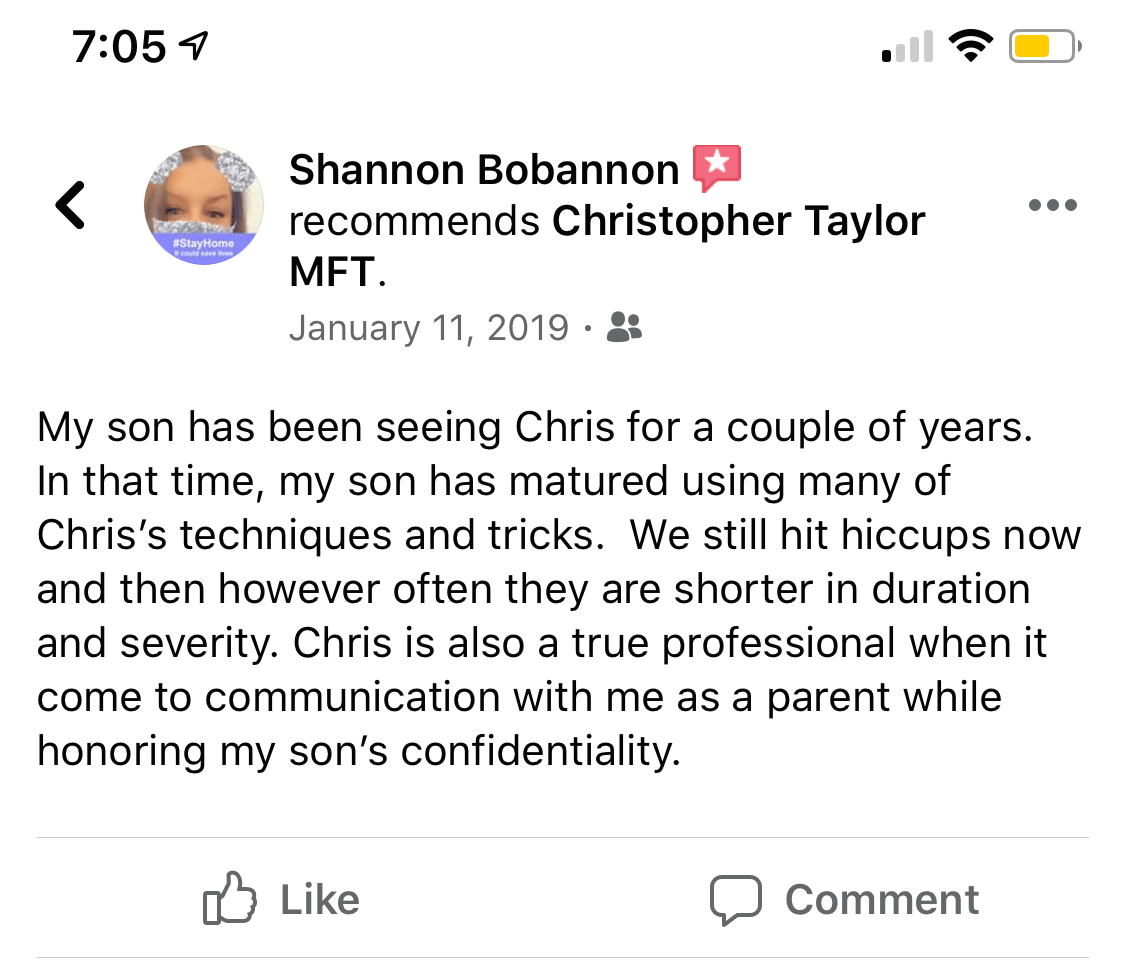Tap the speech bubble Comment icon

coord(735,900)
